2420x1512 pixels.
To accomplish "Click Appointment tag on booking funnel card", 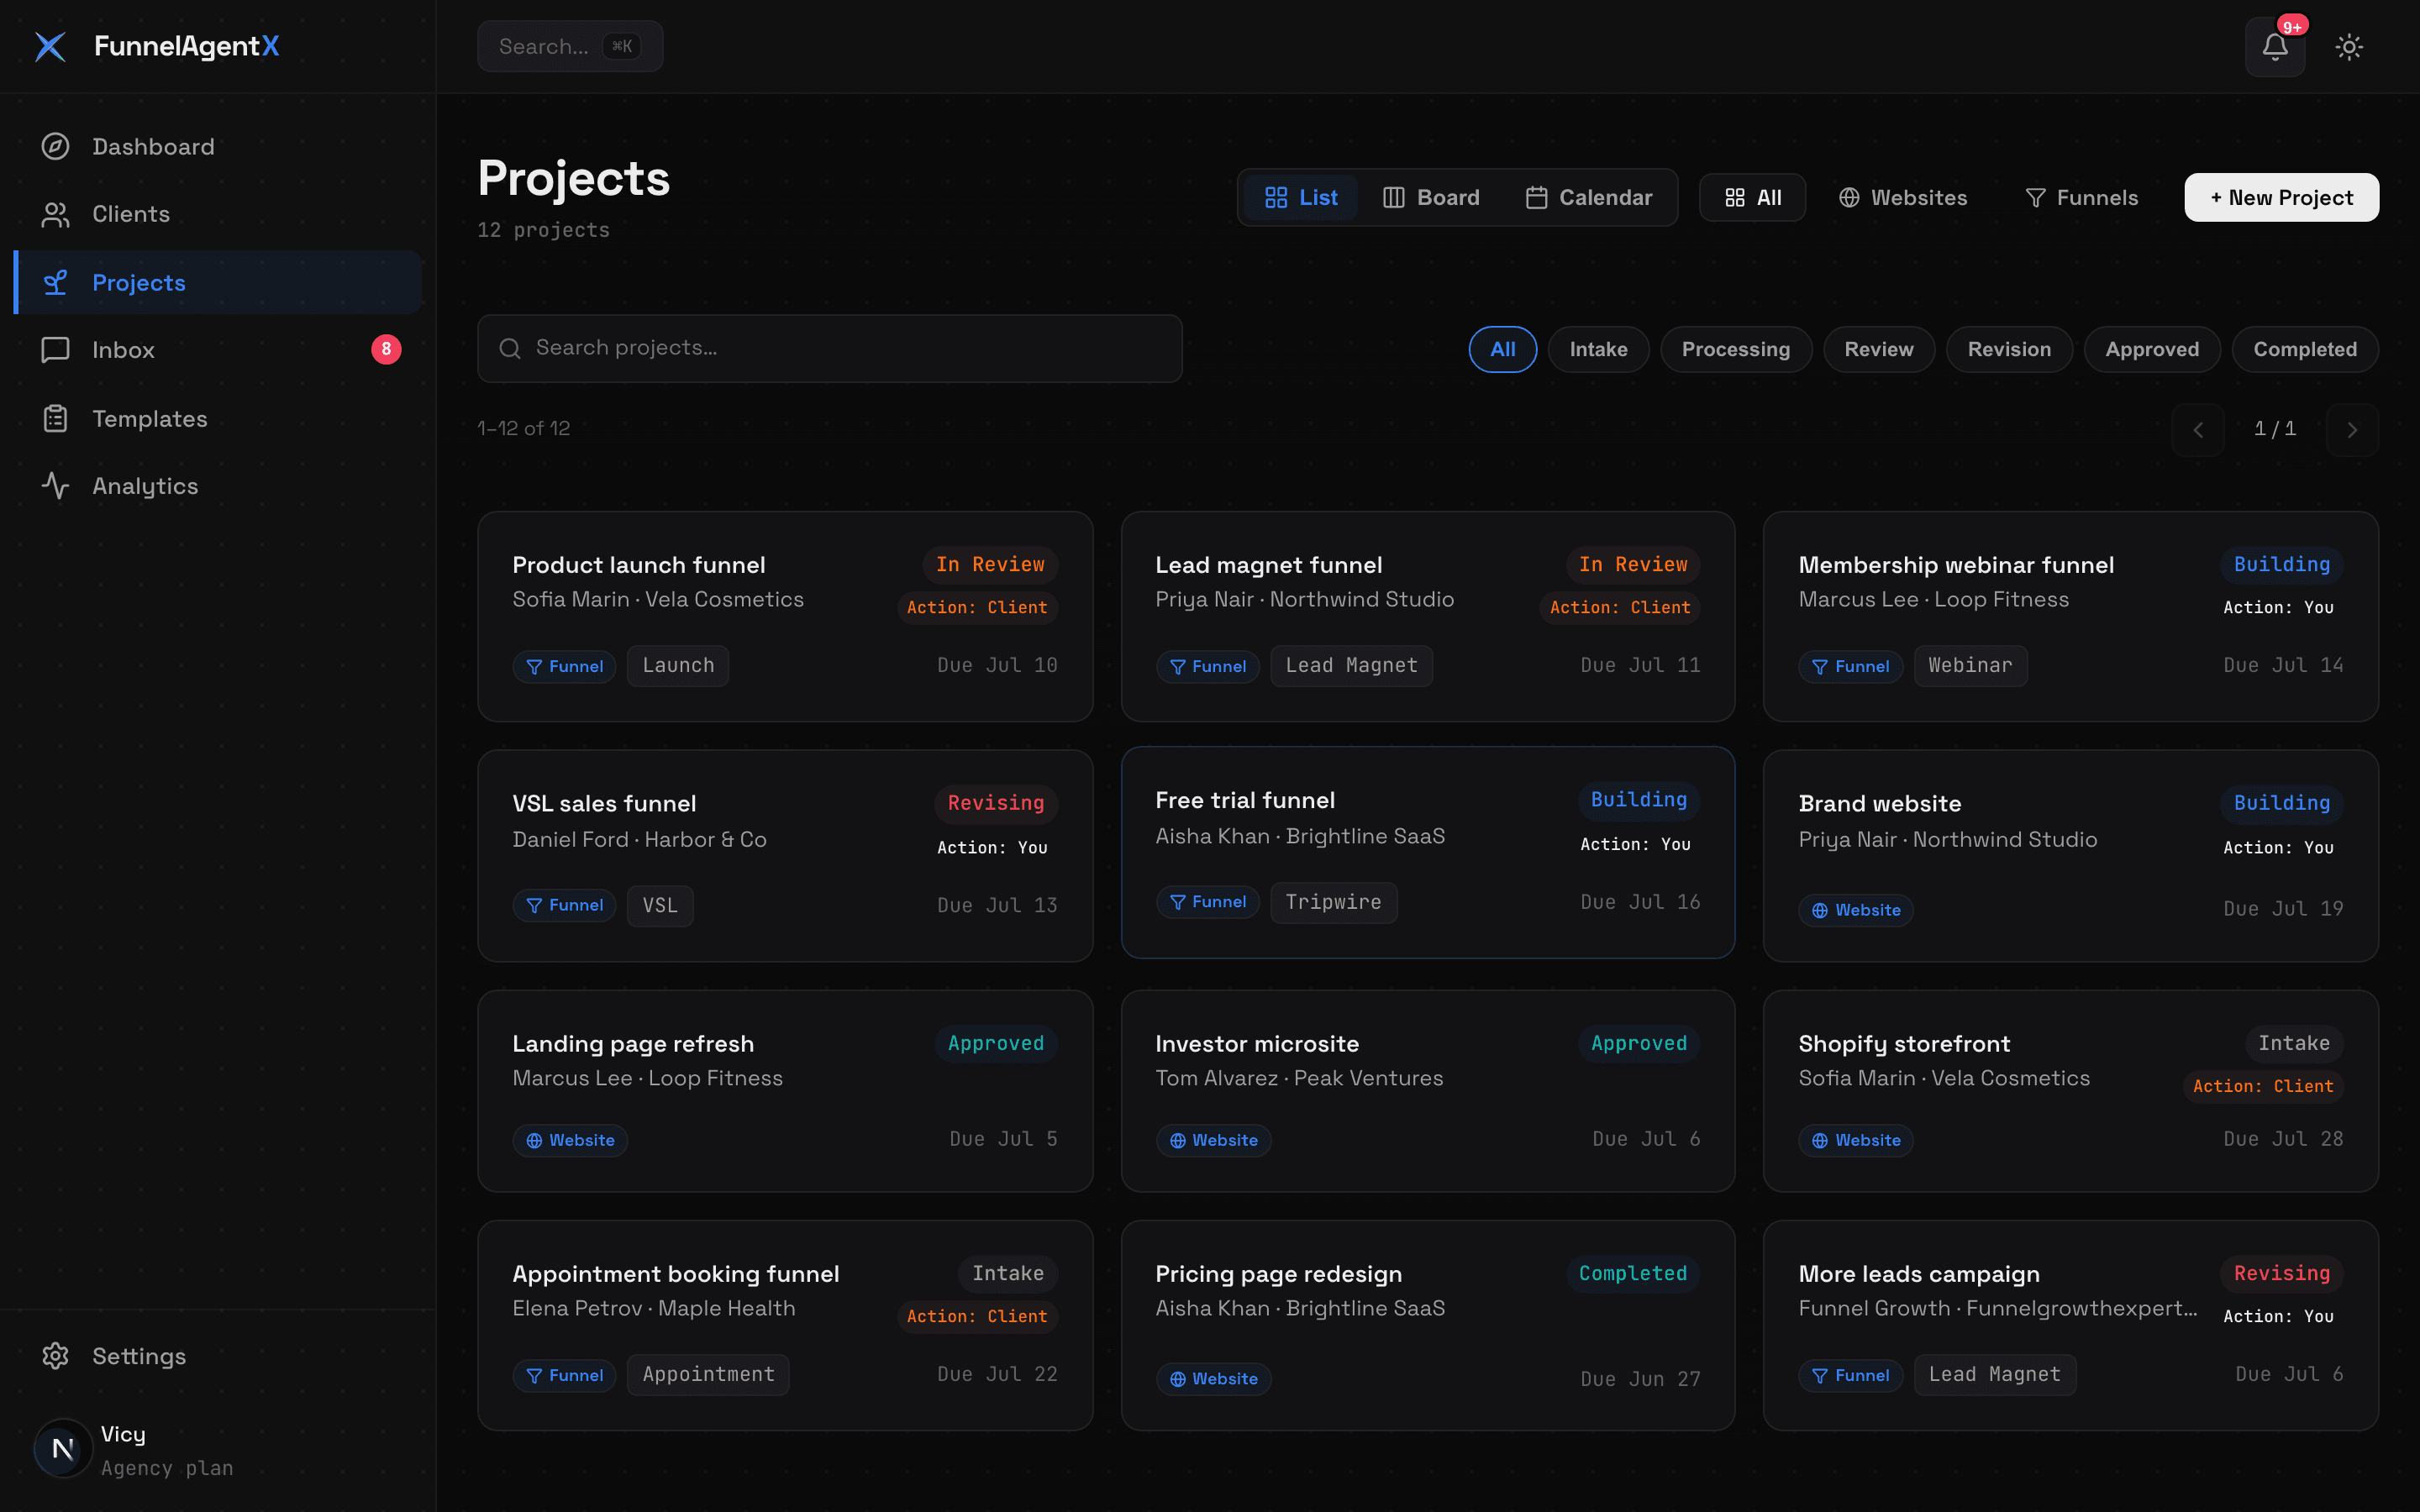I will [708, 1374].
